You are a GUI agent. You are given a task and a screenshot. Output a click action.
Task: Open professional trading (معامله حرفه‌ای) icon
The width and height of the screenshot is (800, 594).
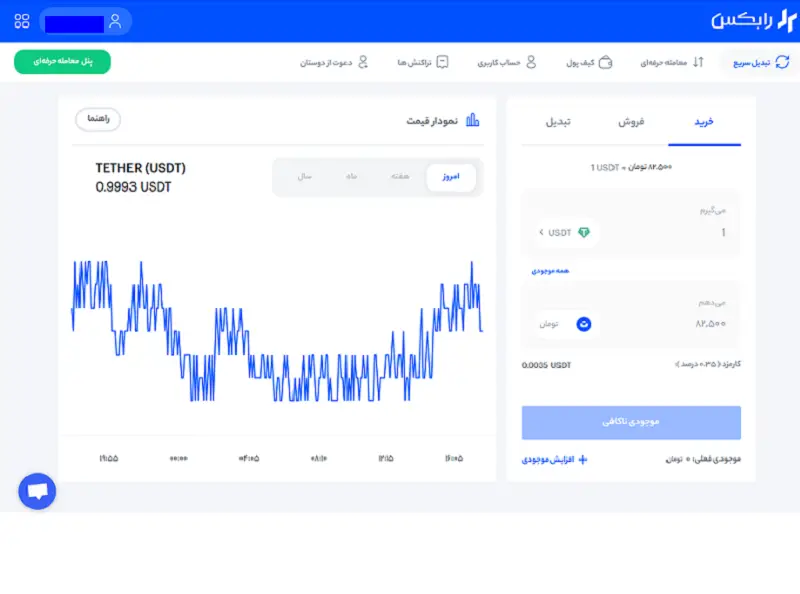tap(698, 62)
